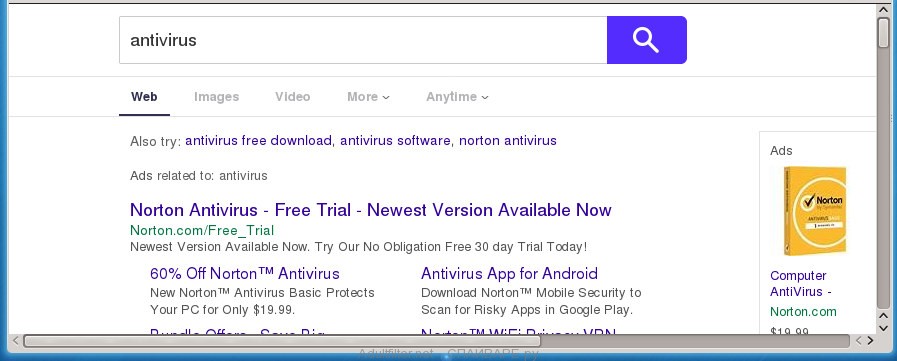Click the horizontal scrollbar thumb
The image size is (897, 361).
pos(281,341)
